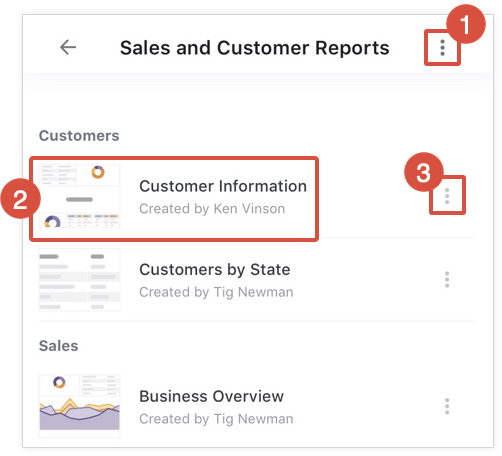Click the back arrow icon

[68, 47]
